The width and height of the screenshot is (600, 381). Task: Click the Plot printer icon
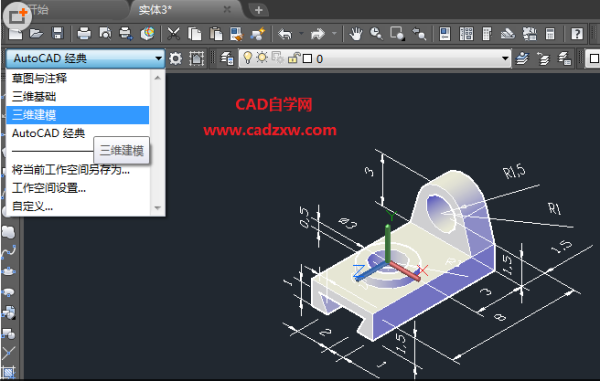[x=84, y=34]
